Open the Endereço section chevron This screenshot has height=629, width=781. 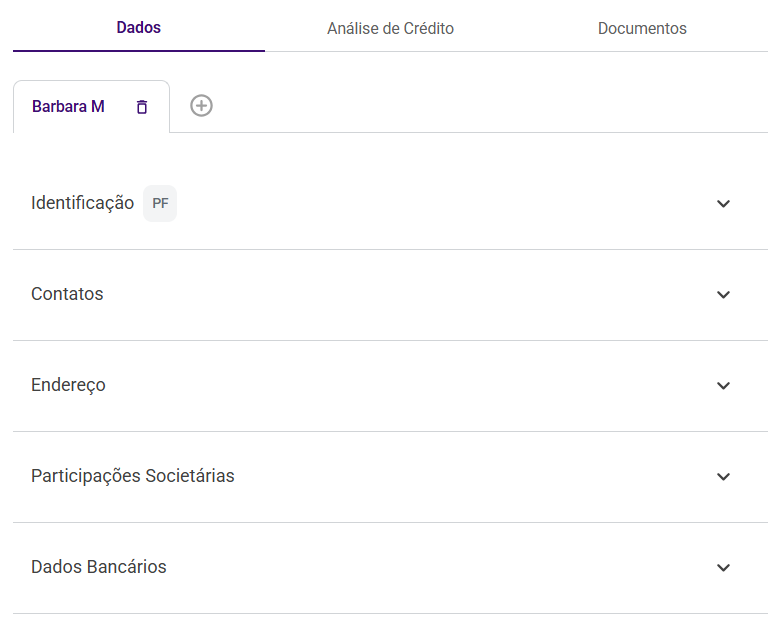click(x=724, y=386)
